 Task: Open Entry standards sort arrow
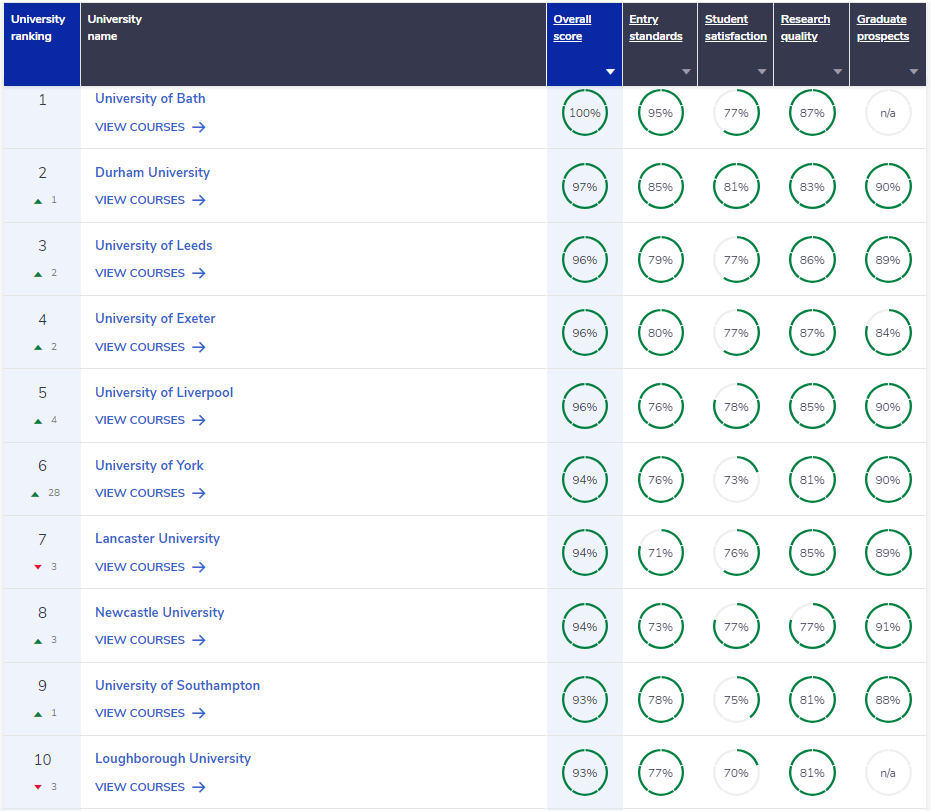[x=686, y=72]
